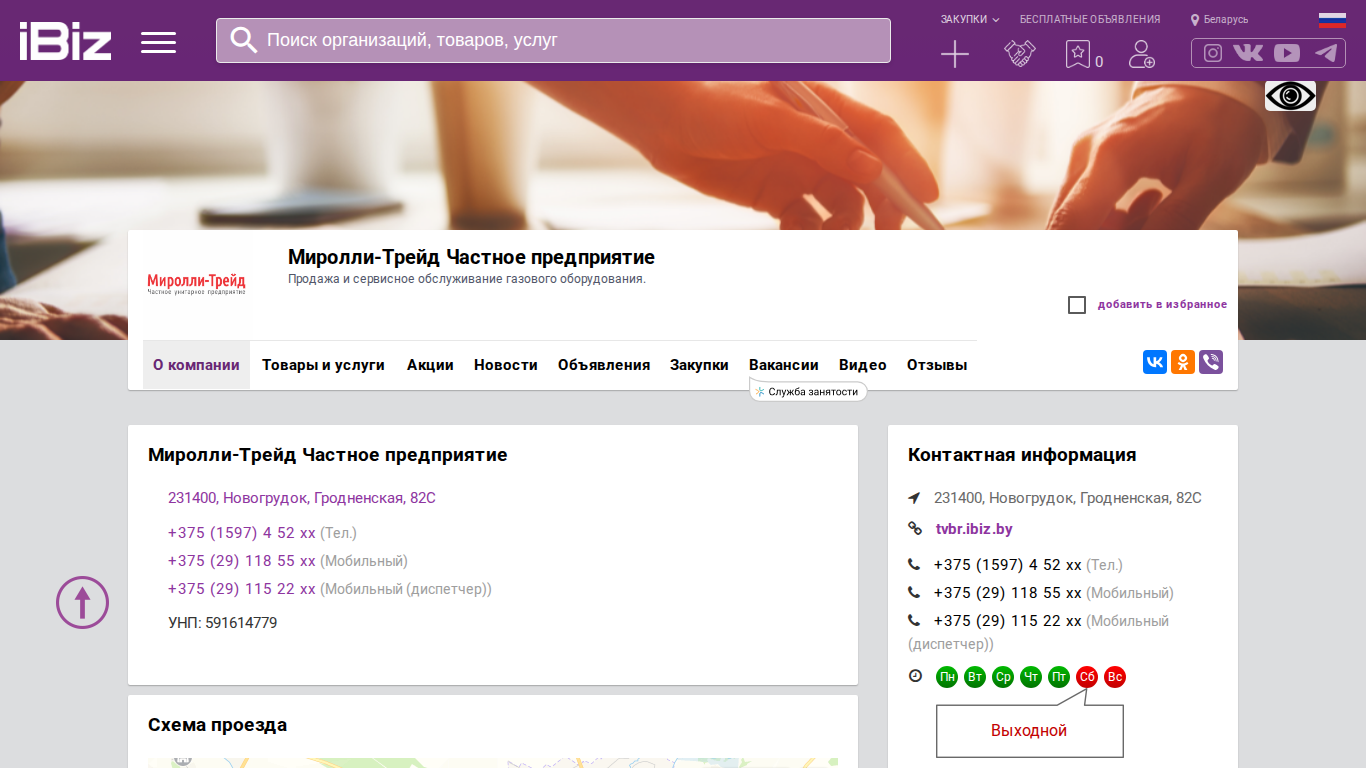Image resolution: width=1366 pixels, height=768 pixels.
Task: Expand the ЗАКУПКИ dropdown in header
Action: pyautogui.click(x=970, y=19)
